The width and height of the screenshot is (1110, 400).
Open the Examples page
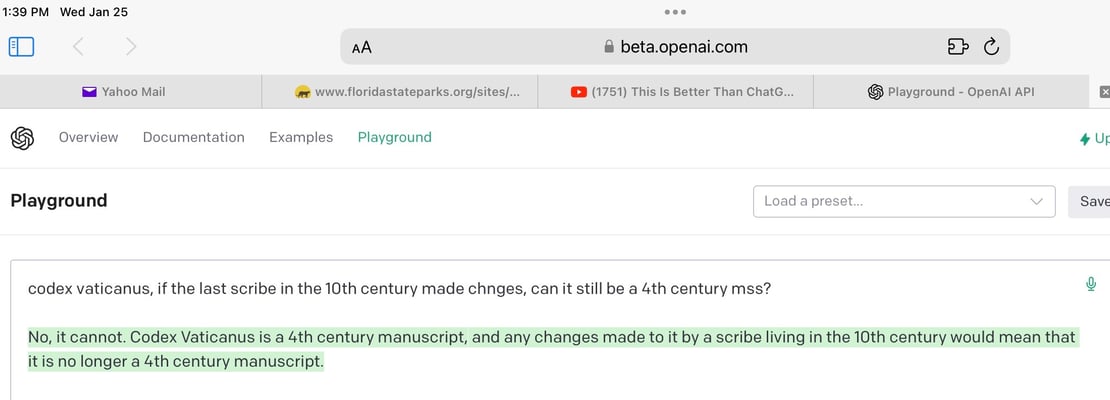click(301, 137)
